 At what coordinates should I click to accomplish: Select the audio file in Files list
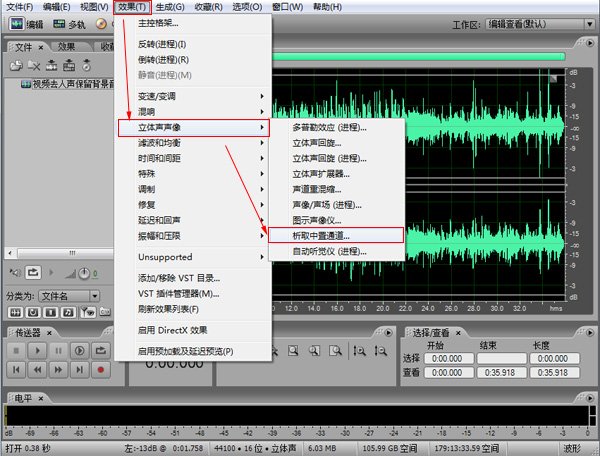tap(67, 84)
